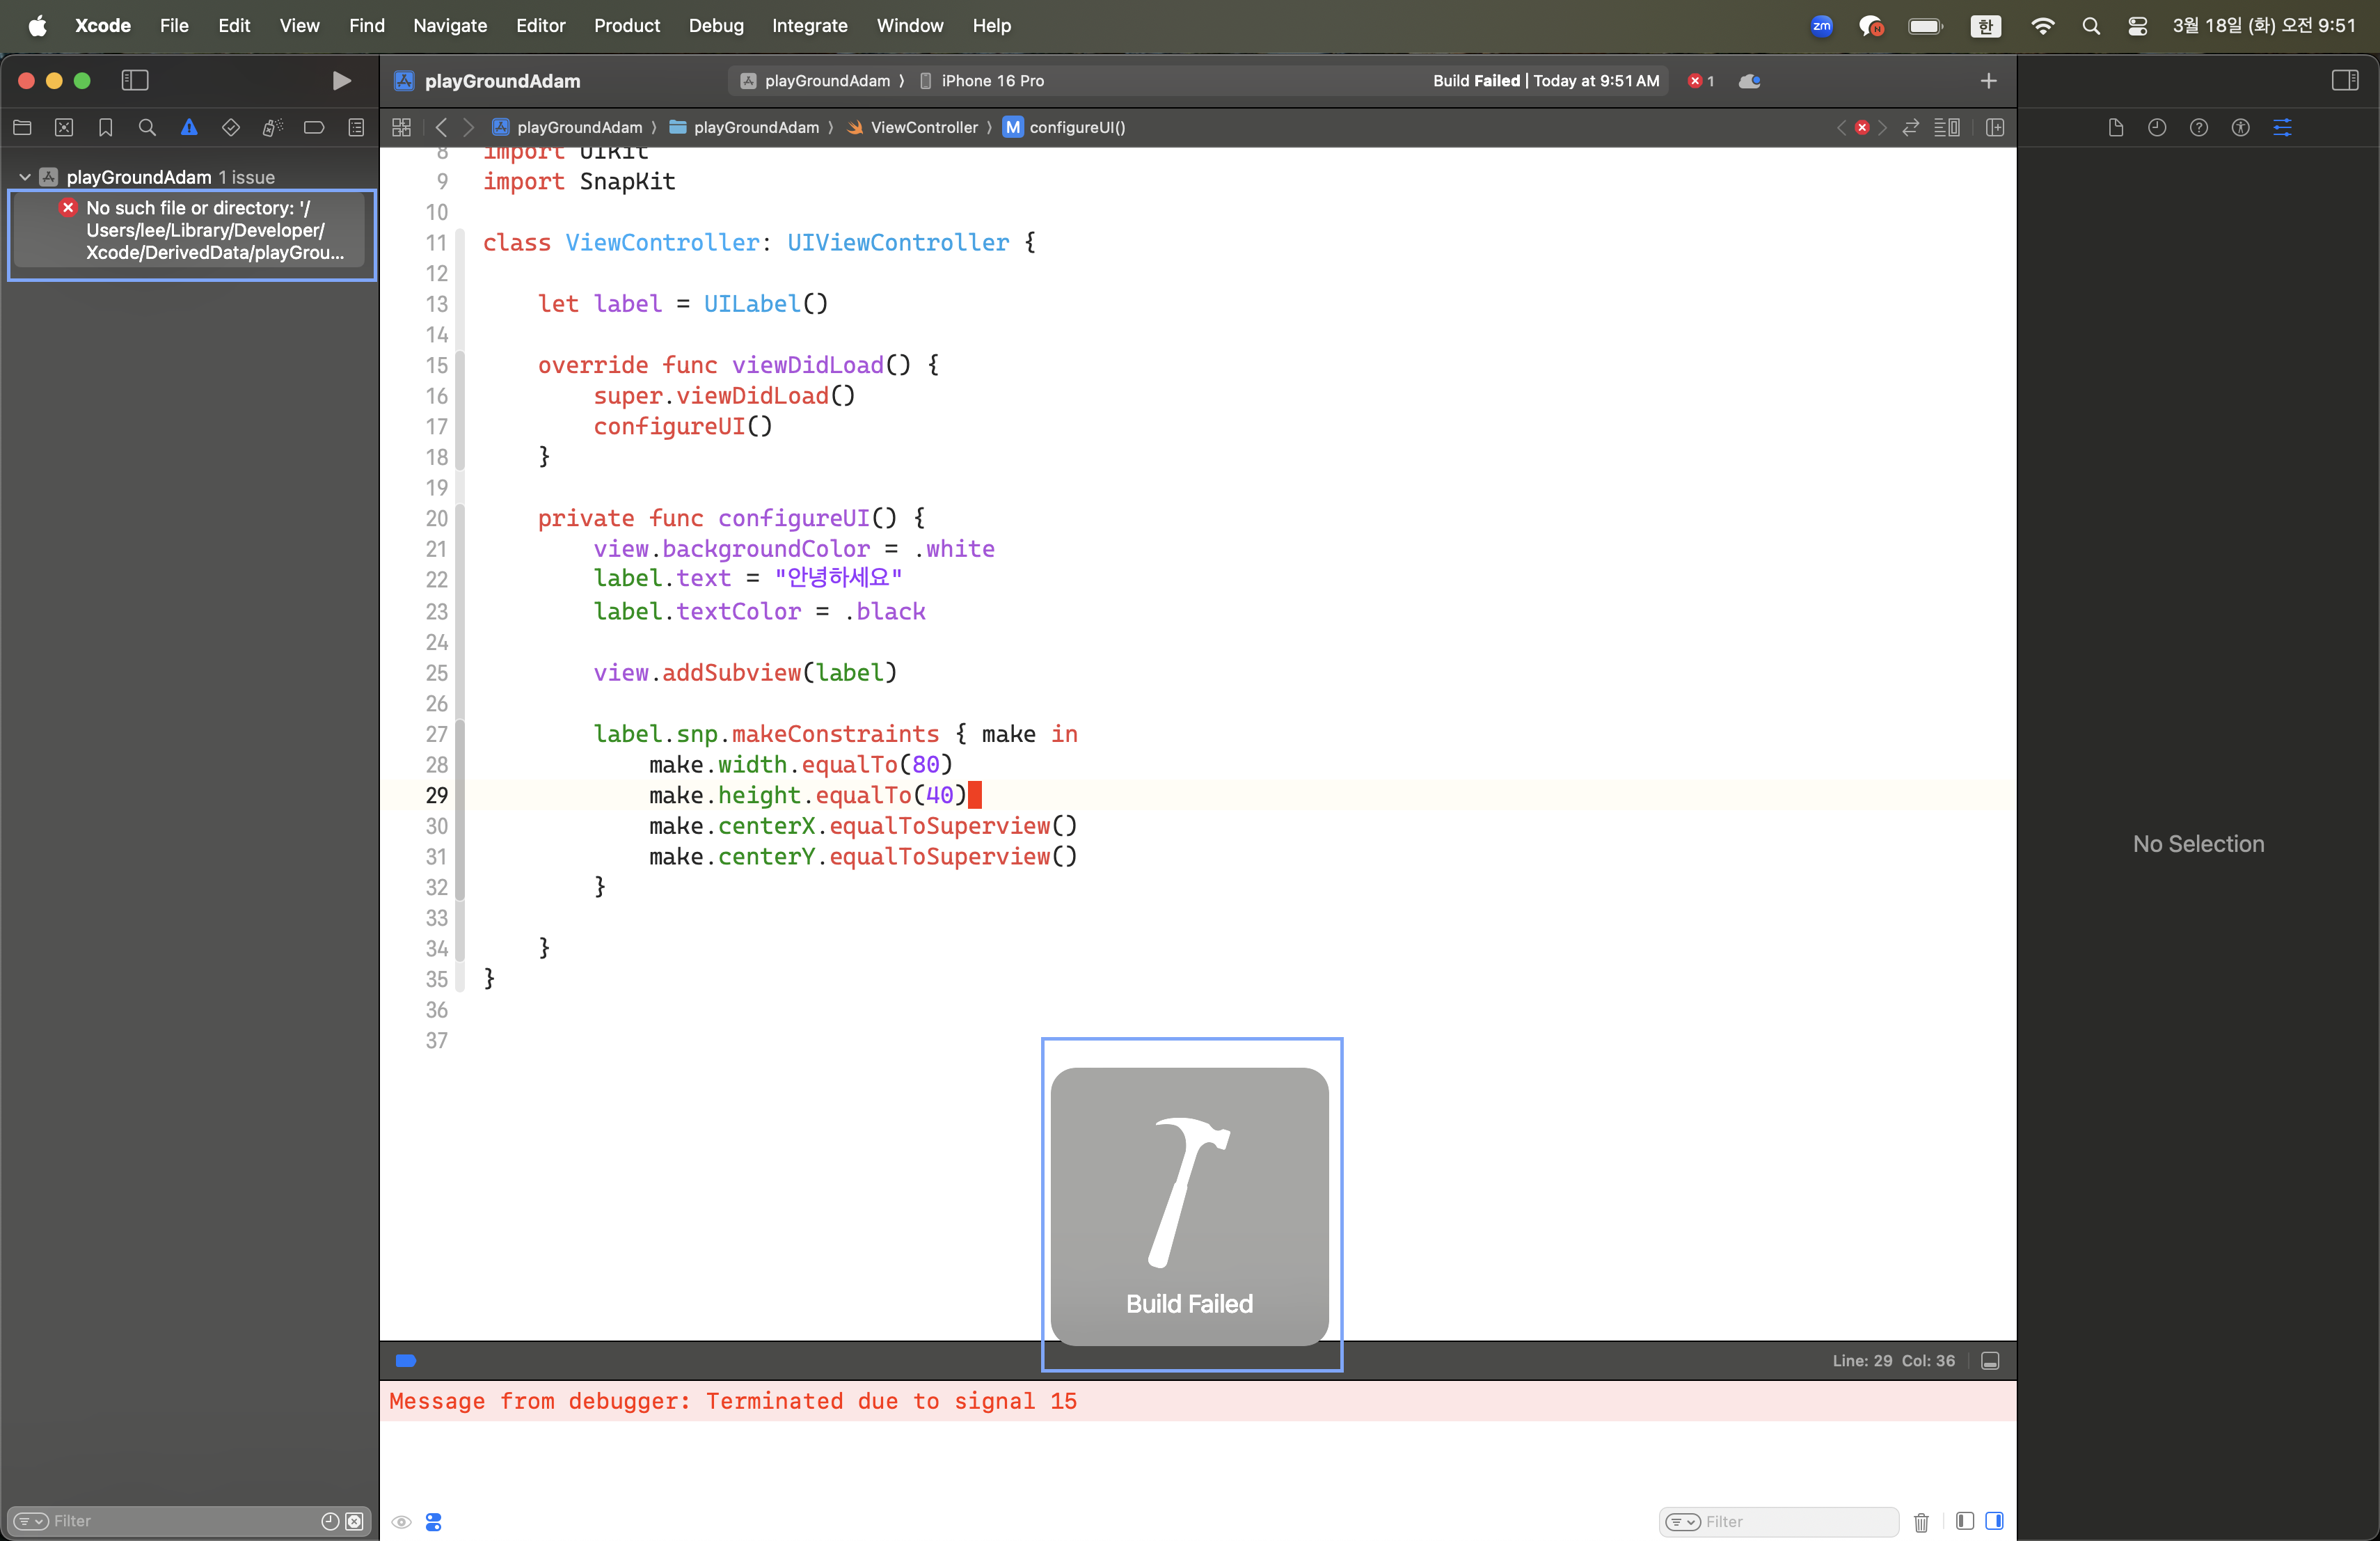Toggle the left navigator sidebar
The image size is (2380, 1541).
point(135,81)
